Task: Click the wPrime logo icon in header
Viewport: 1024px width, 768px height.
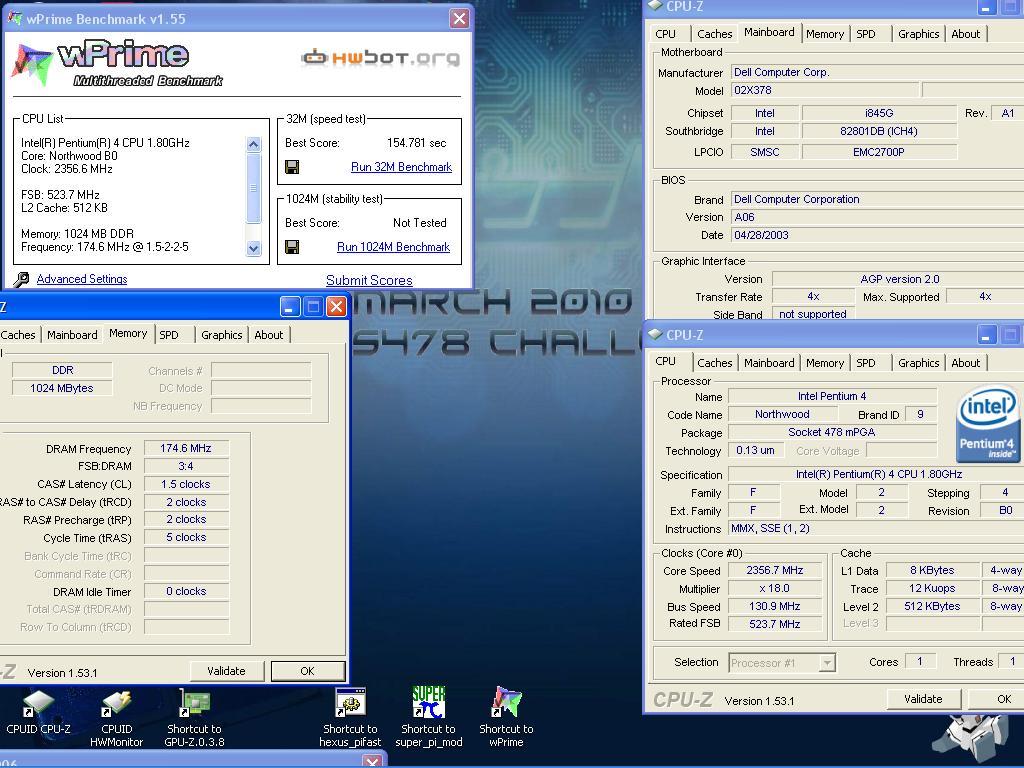Action: pos(32,65)
